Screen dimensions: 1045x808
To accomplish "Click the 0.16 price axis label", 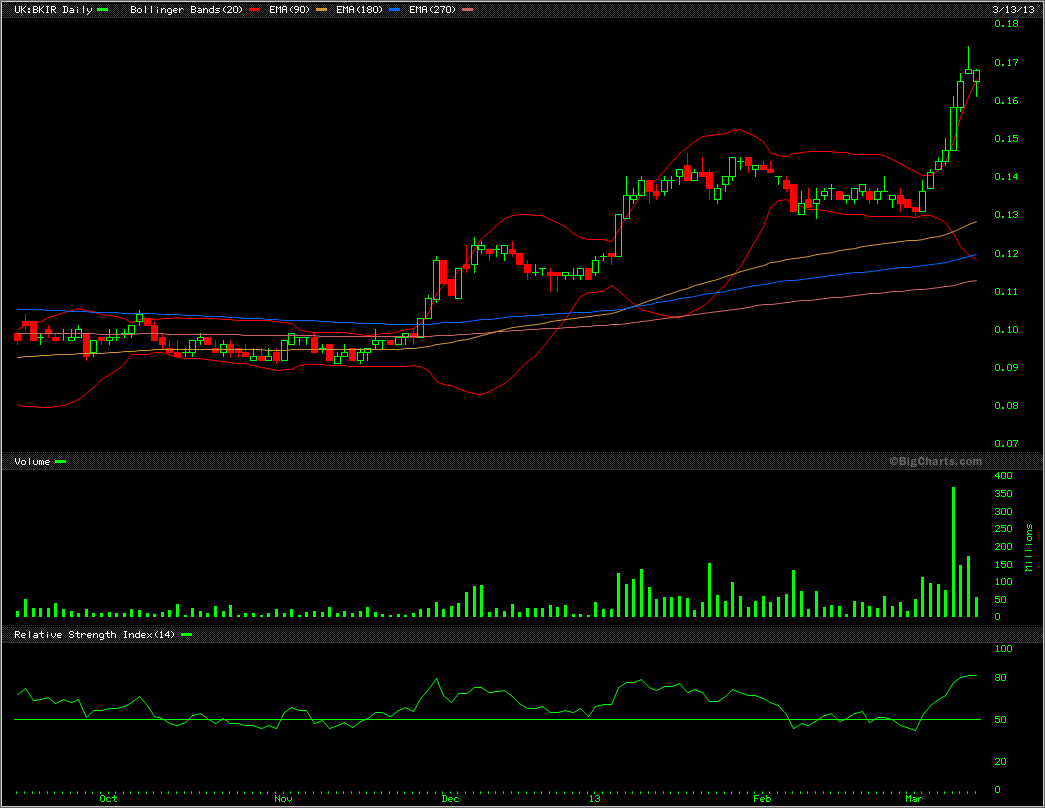I will pos(1006,101).
